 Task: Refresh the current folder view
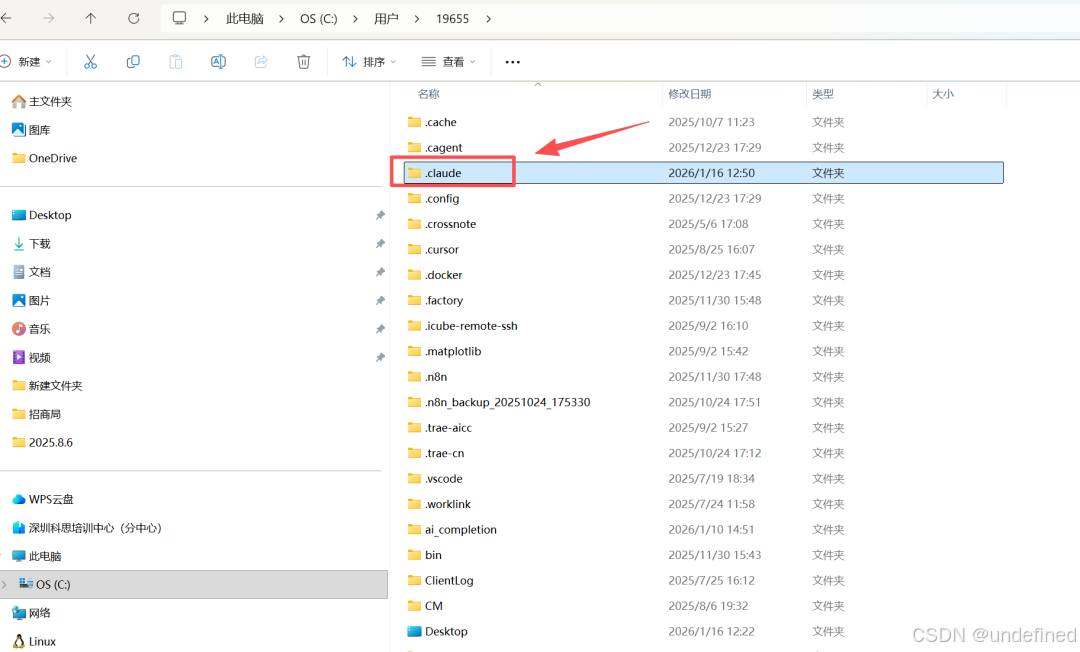(x=134, y=19)
